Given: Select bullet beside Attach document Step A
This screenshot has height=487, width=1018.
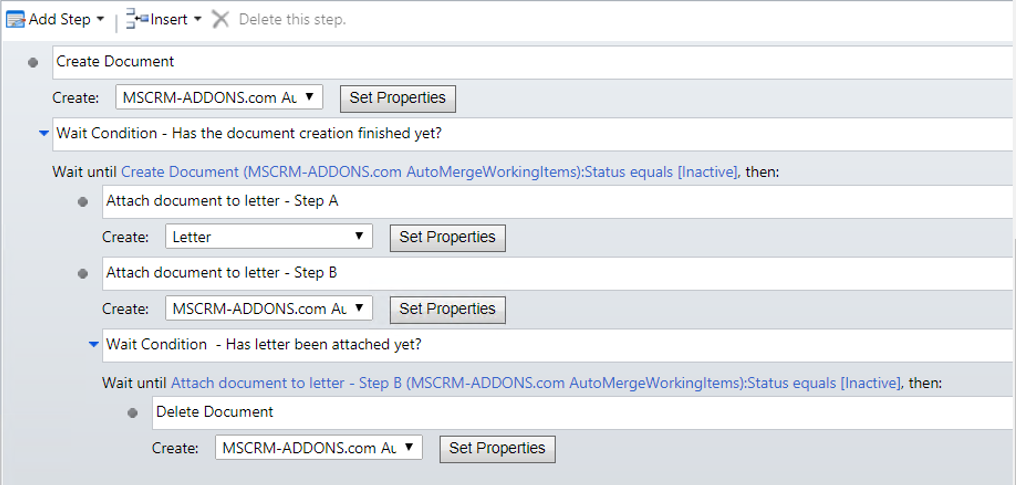Looking at the screenshot, I should (82, 202).
